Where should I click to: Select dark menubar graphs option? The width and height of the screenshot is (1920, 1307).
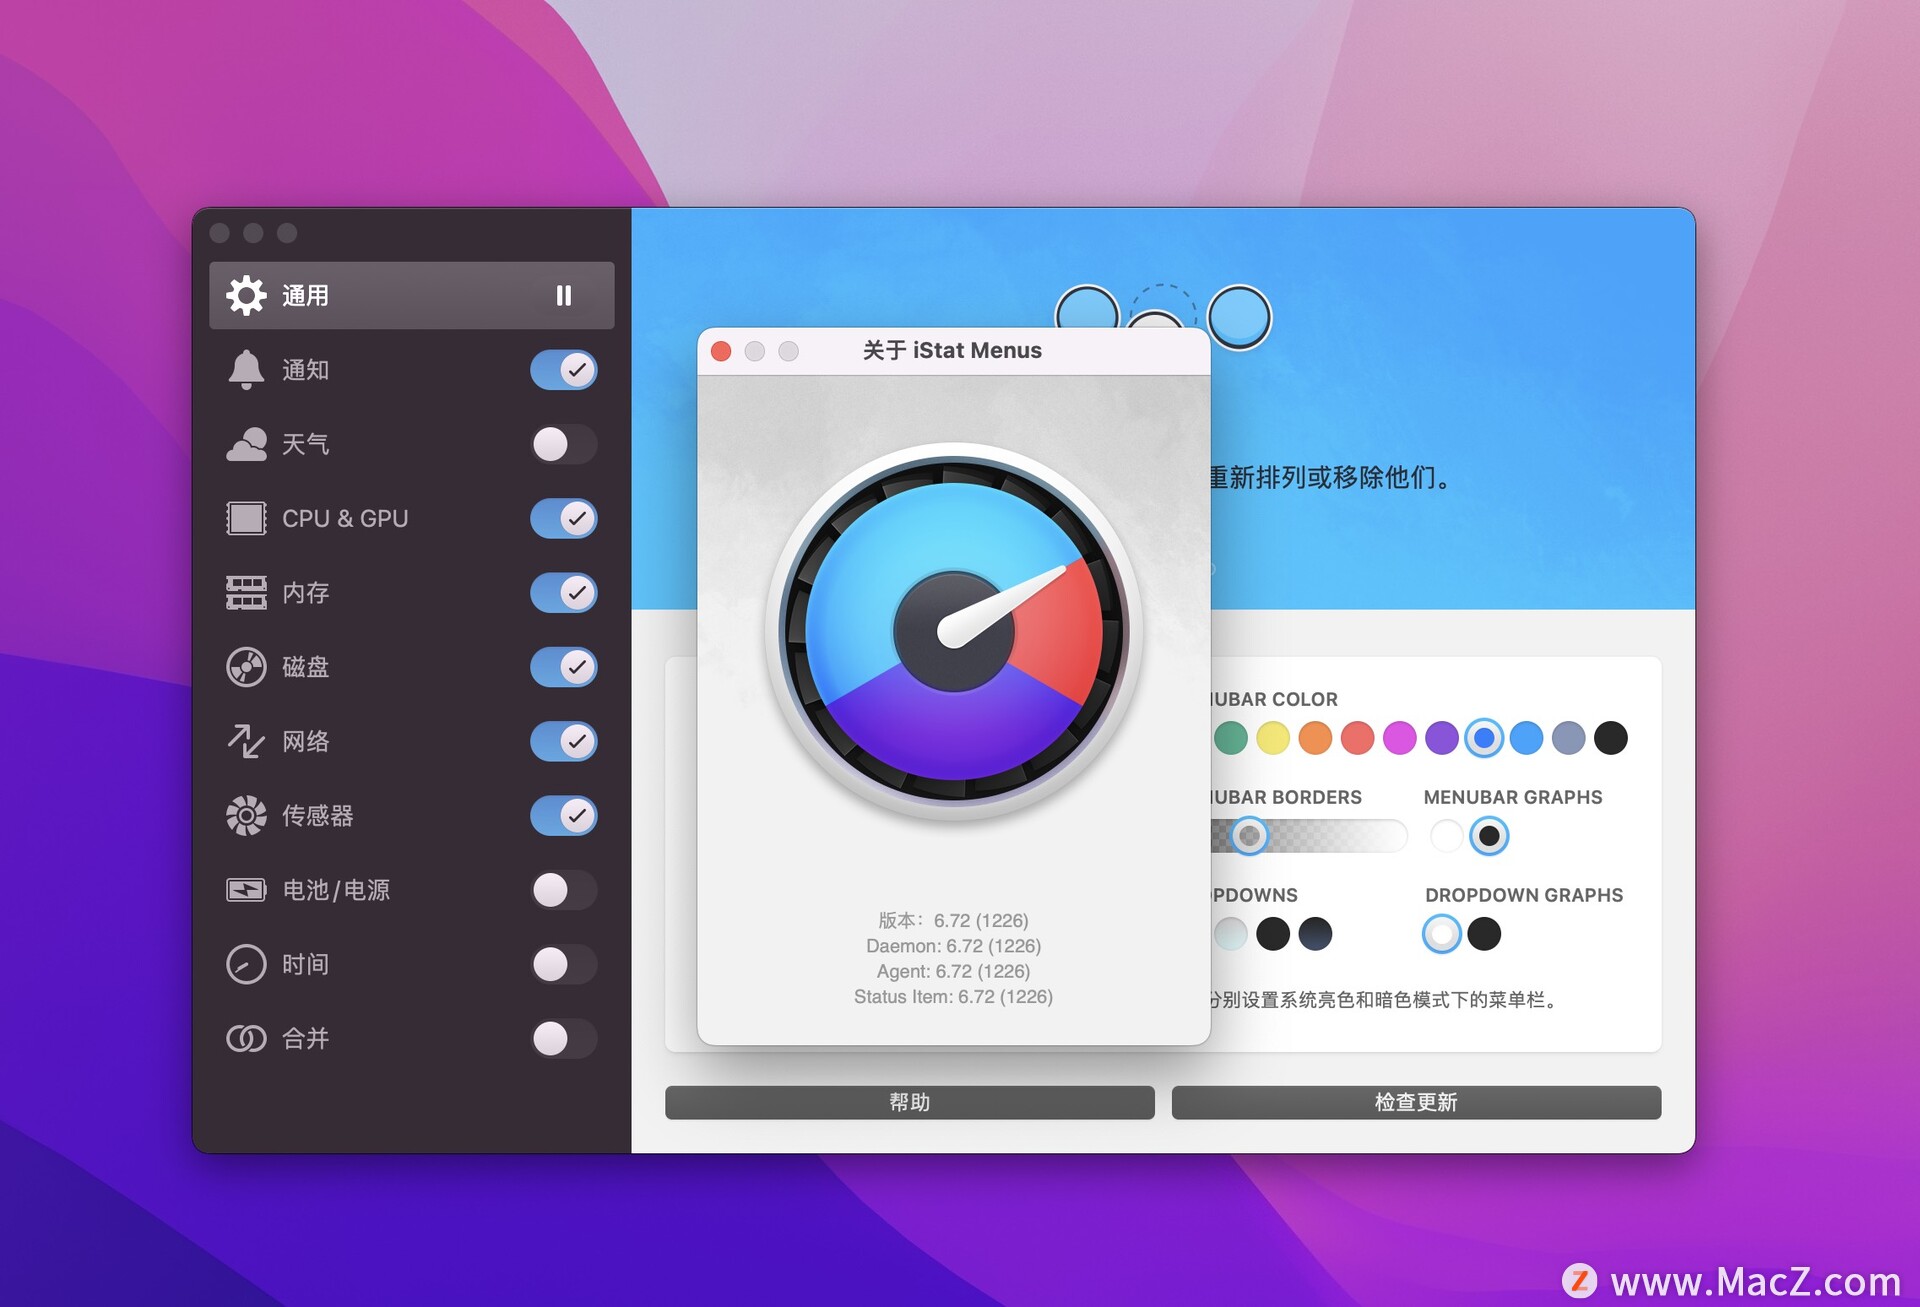[1489, 836]
